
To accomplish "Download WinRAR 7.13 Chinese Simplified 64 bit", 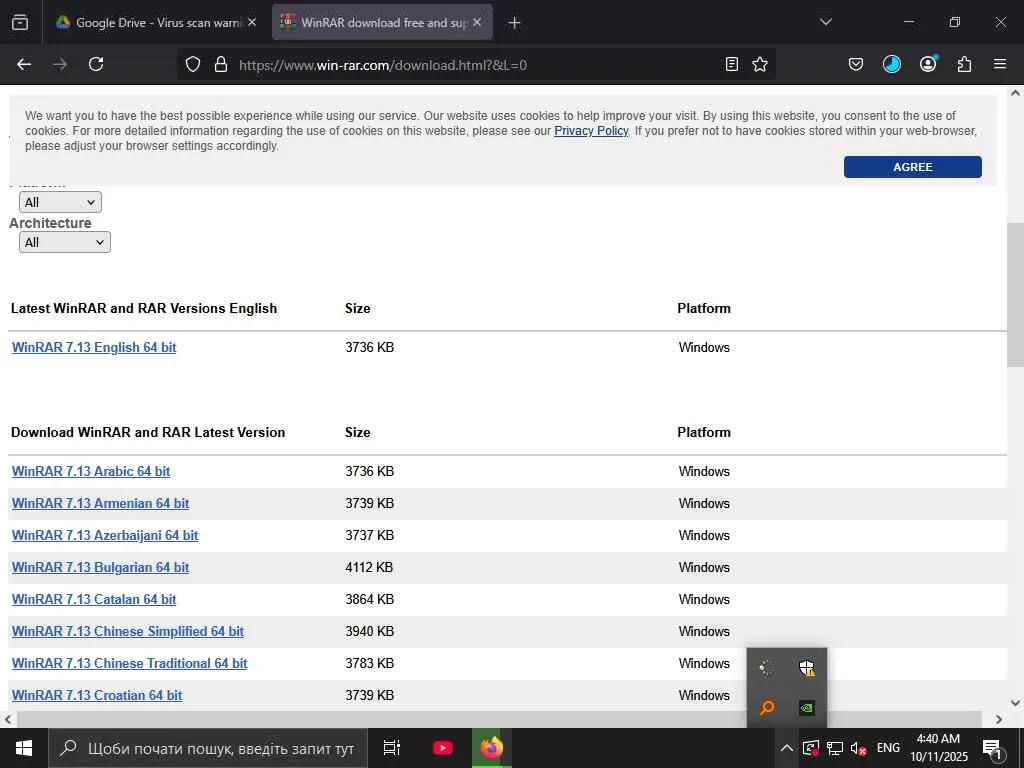I will click(x=128, y=632).
